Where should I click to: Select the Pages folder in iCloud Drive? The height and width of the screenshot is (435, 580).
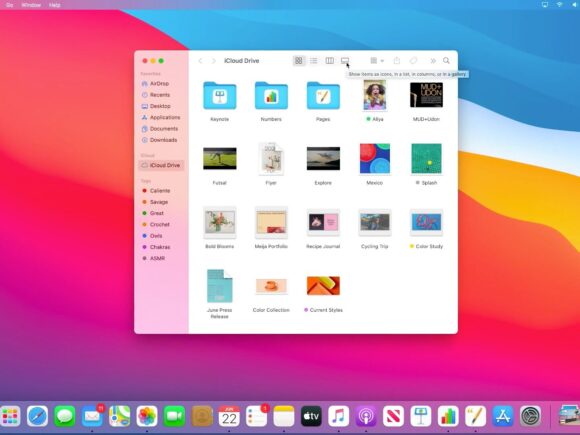click(323, 96)
